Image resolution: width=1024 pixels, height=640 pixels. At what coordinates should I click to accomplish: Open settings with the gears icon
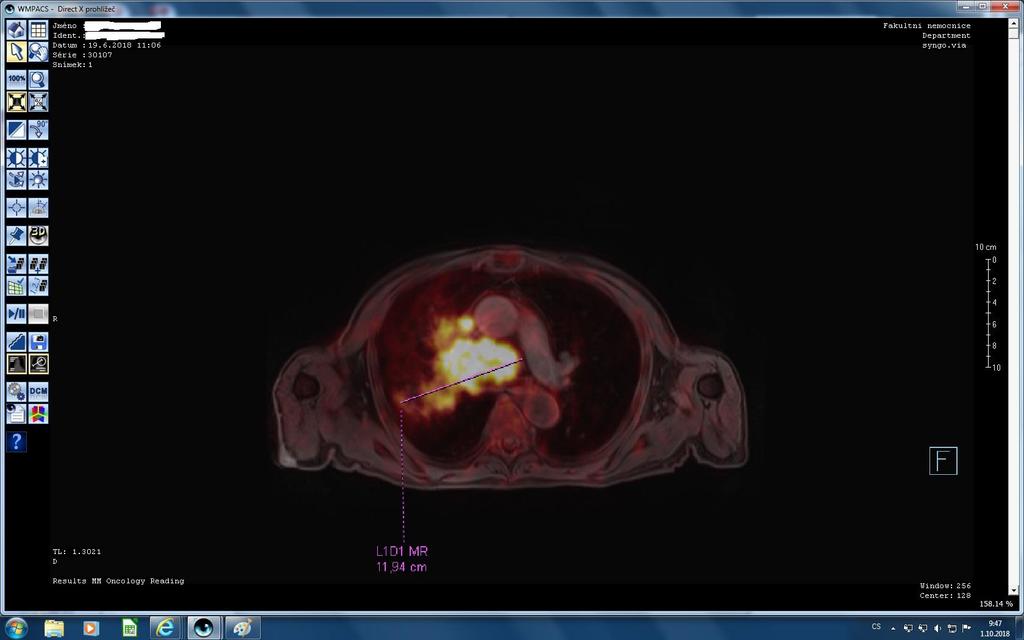(16, 392)
